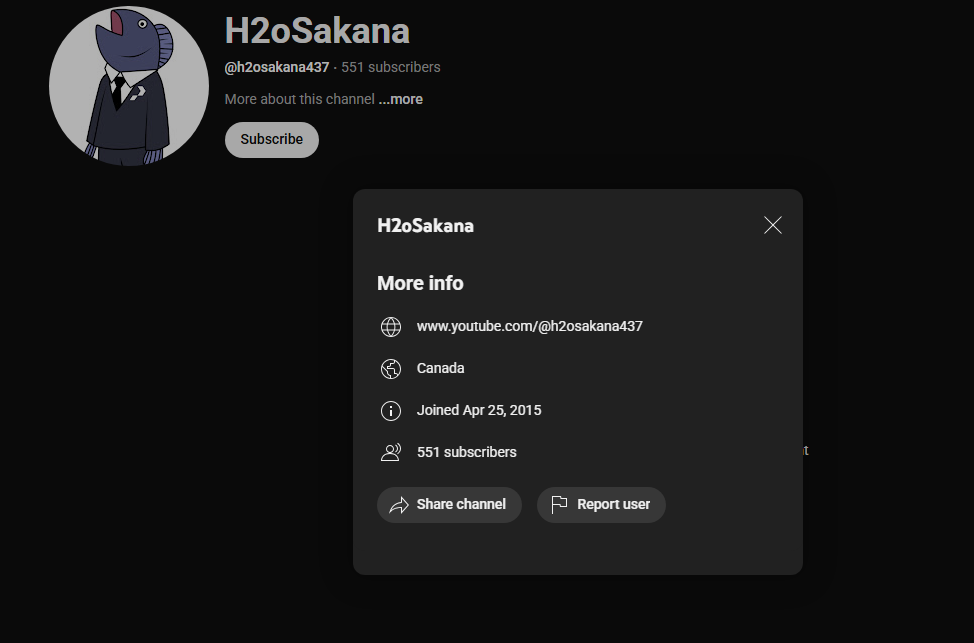This screenshot has width=974, height=643.
Task: Click the Joined Apr 25, 2015 text
Action: click(x=479, y=410)
